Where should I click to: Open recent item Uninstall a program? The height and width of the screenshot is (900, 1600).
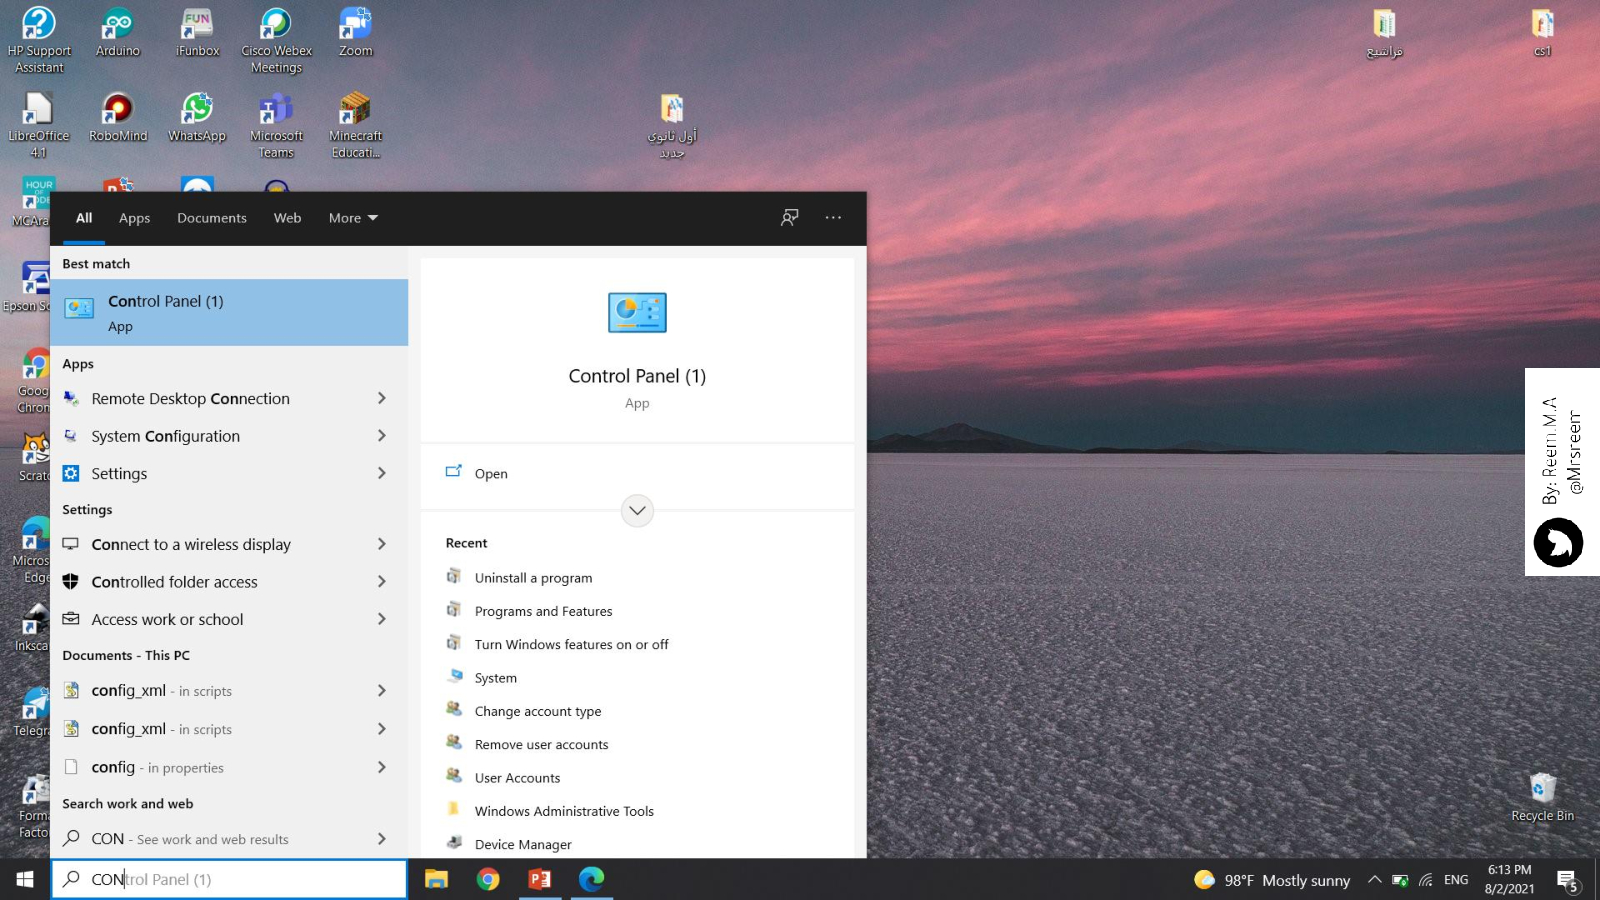pyautogui.click(x=533, y=578)
